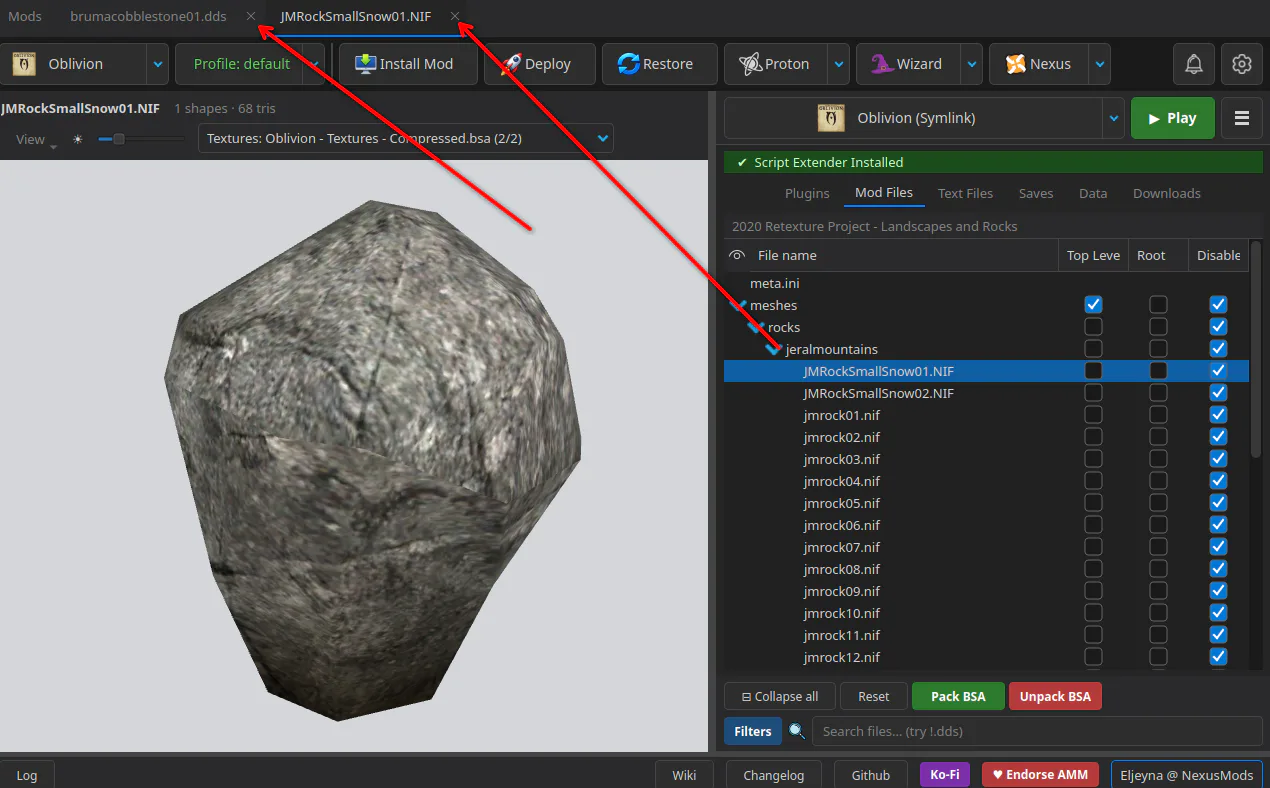Check Top Level box for JMRockSmallSnow02.NIF
Image resolution: width=1270 pixels, height=788 pixels.
pyautogui.click(x=1093, y=392)
